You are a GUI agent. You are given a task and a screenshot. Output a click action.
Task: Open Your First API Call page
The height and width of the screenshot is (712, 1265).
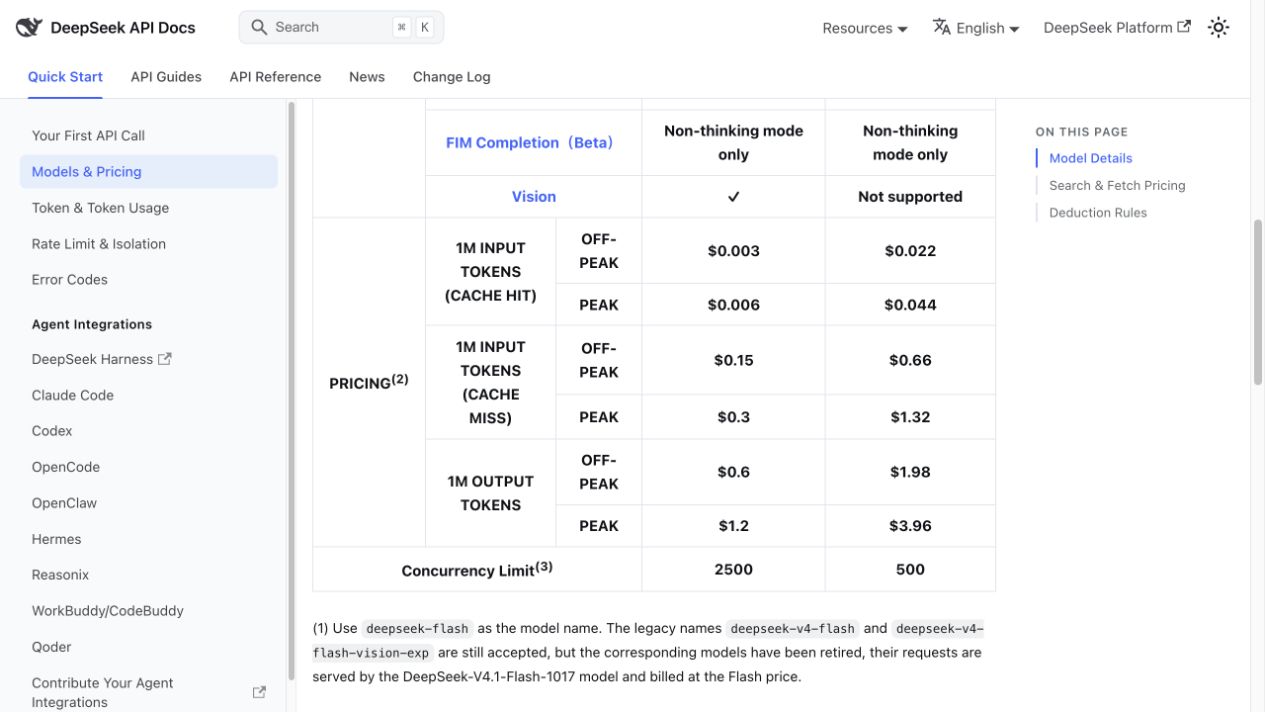coord(149,136)
